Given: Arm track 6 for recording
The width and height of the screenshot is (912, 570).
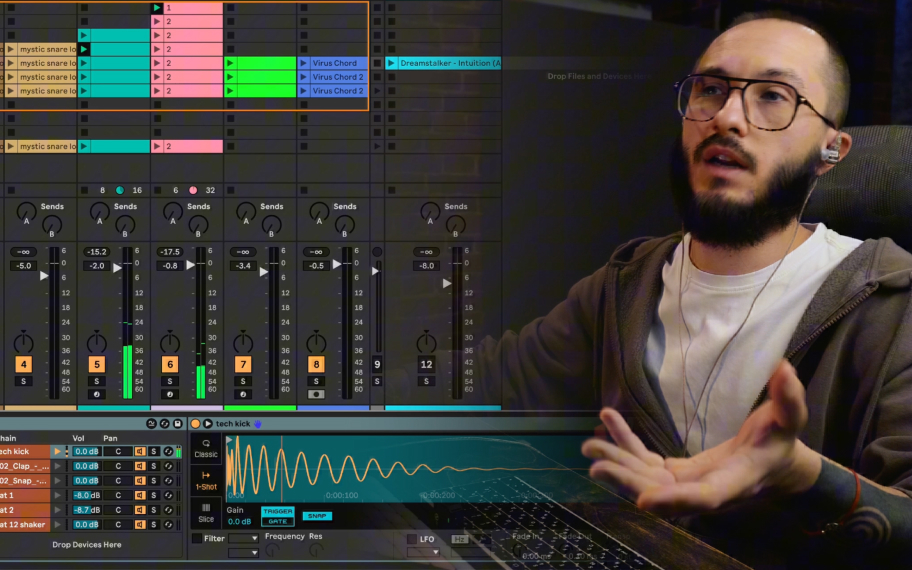Looking at the screenshot, I should coord(170,394).
